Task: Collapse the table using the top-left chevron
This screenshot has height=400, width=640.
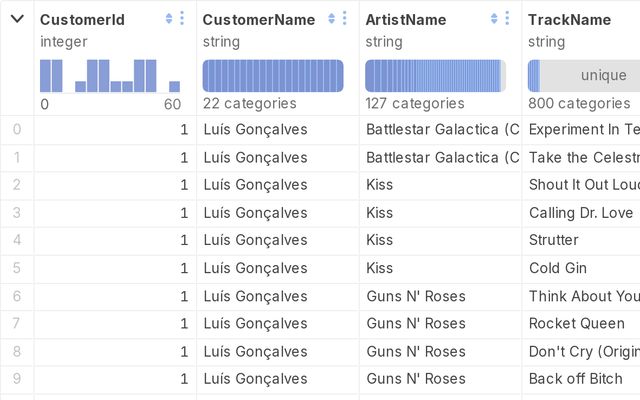Action: pyautogui.click(x=17, y=19)
